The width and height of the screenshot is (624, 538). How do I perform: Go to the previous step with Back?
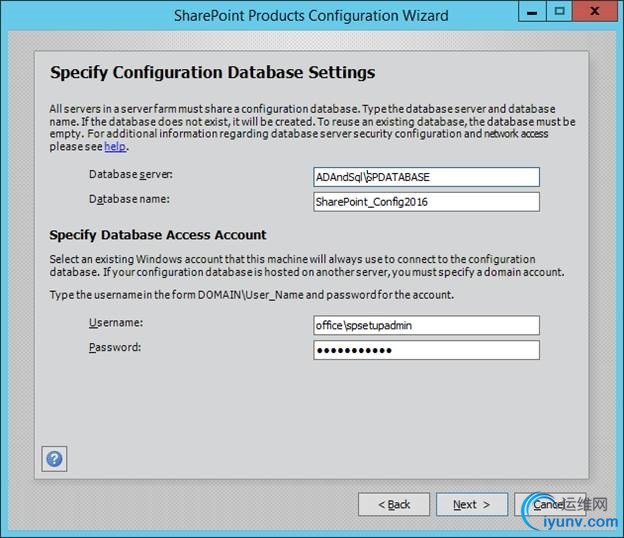pyautogui.click(x=394, y=505)
